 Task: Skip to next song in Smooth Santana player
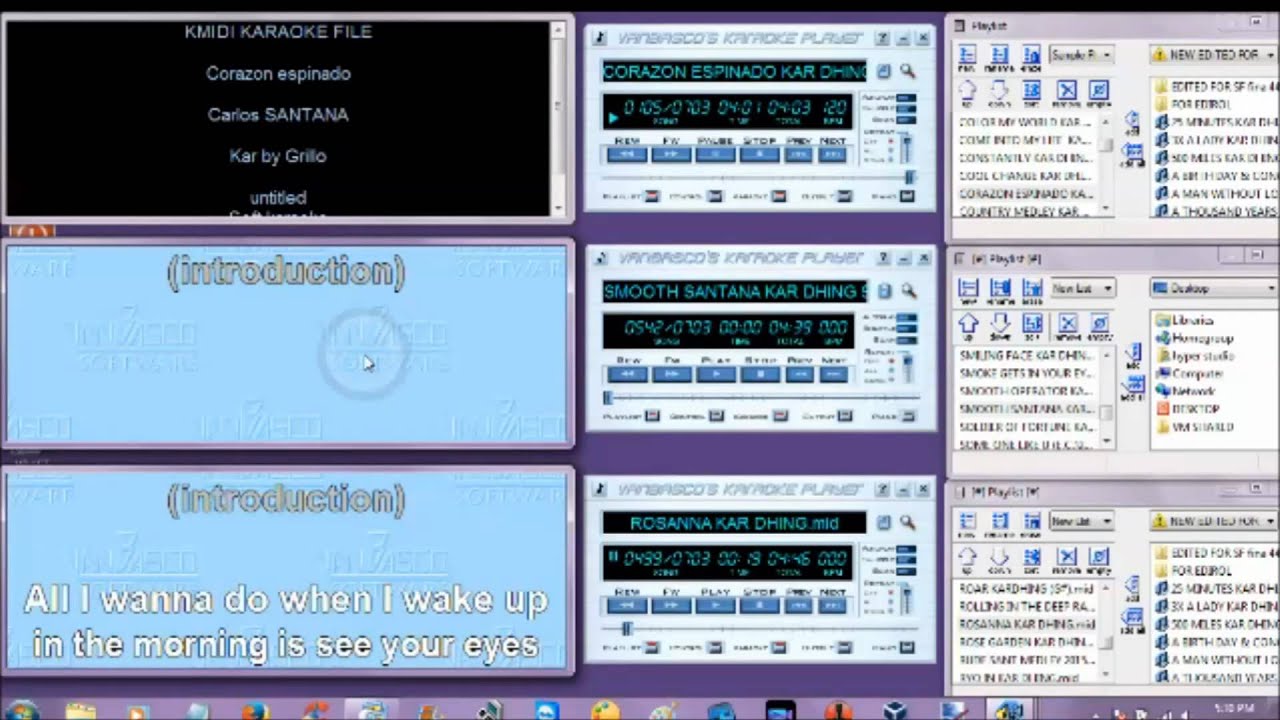click(x=832, y=374)
